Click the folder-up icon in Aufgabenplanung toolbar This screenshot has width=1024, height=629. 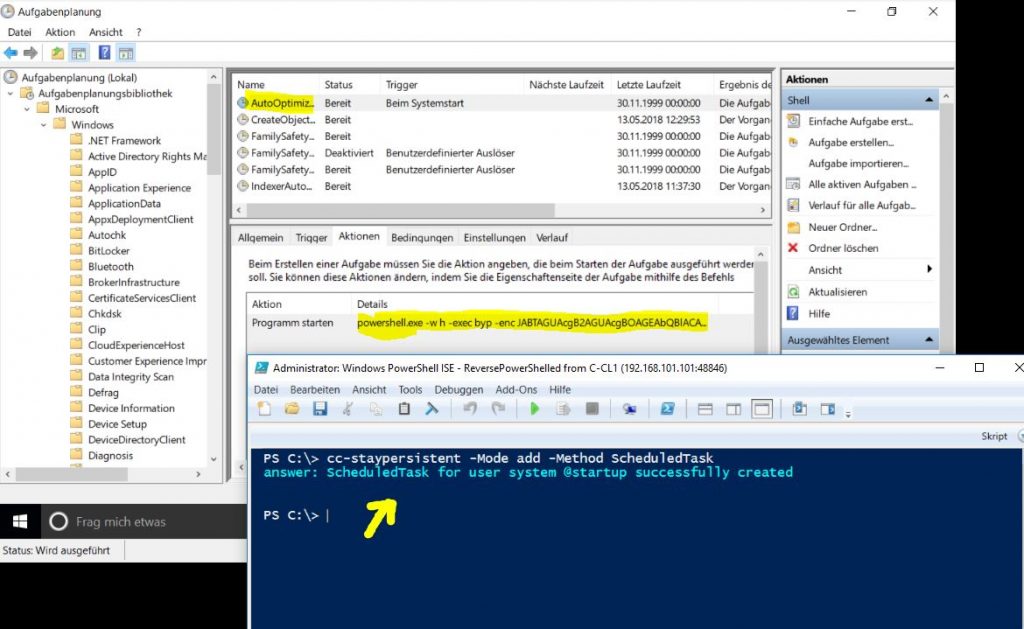tap(57, 53)
